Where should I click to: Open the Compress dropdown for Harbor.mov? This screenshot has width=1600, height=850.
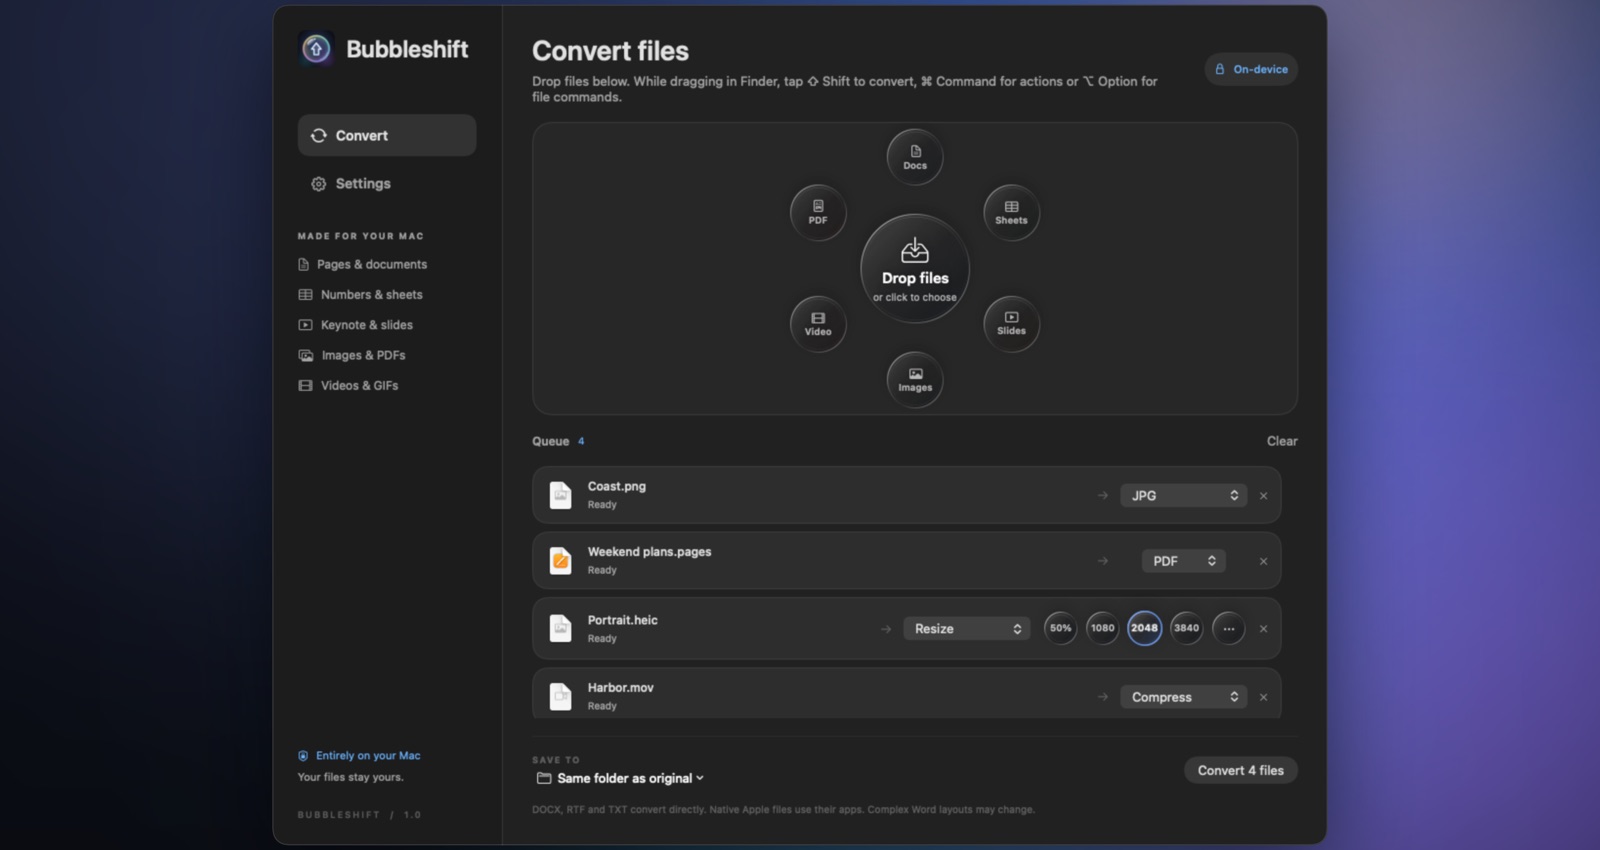click(1183, 697)
